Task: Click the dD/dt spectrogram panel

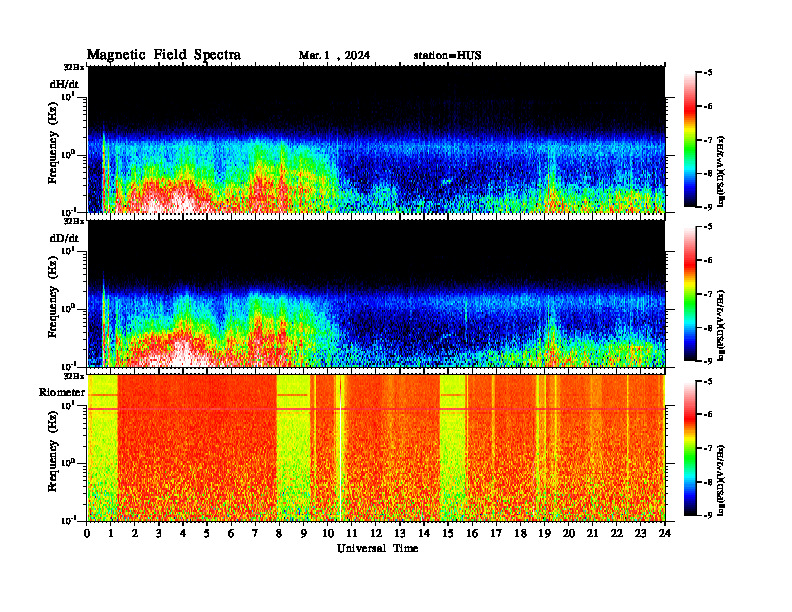Action: tap(376, 293)
